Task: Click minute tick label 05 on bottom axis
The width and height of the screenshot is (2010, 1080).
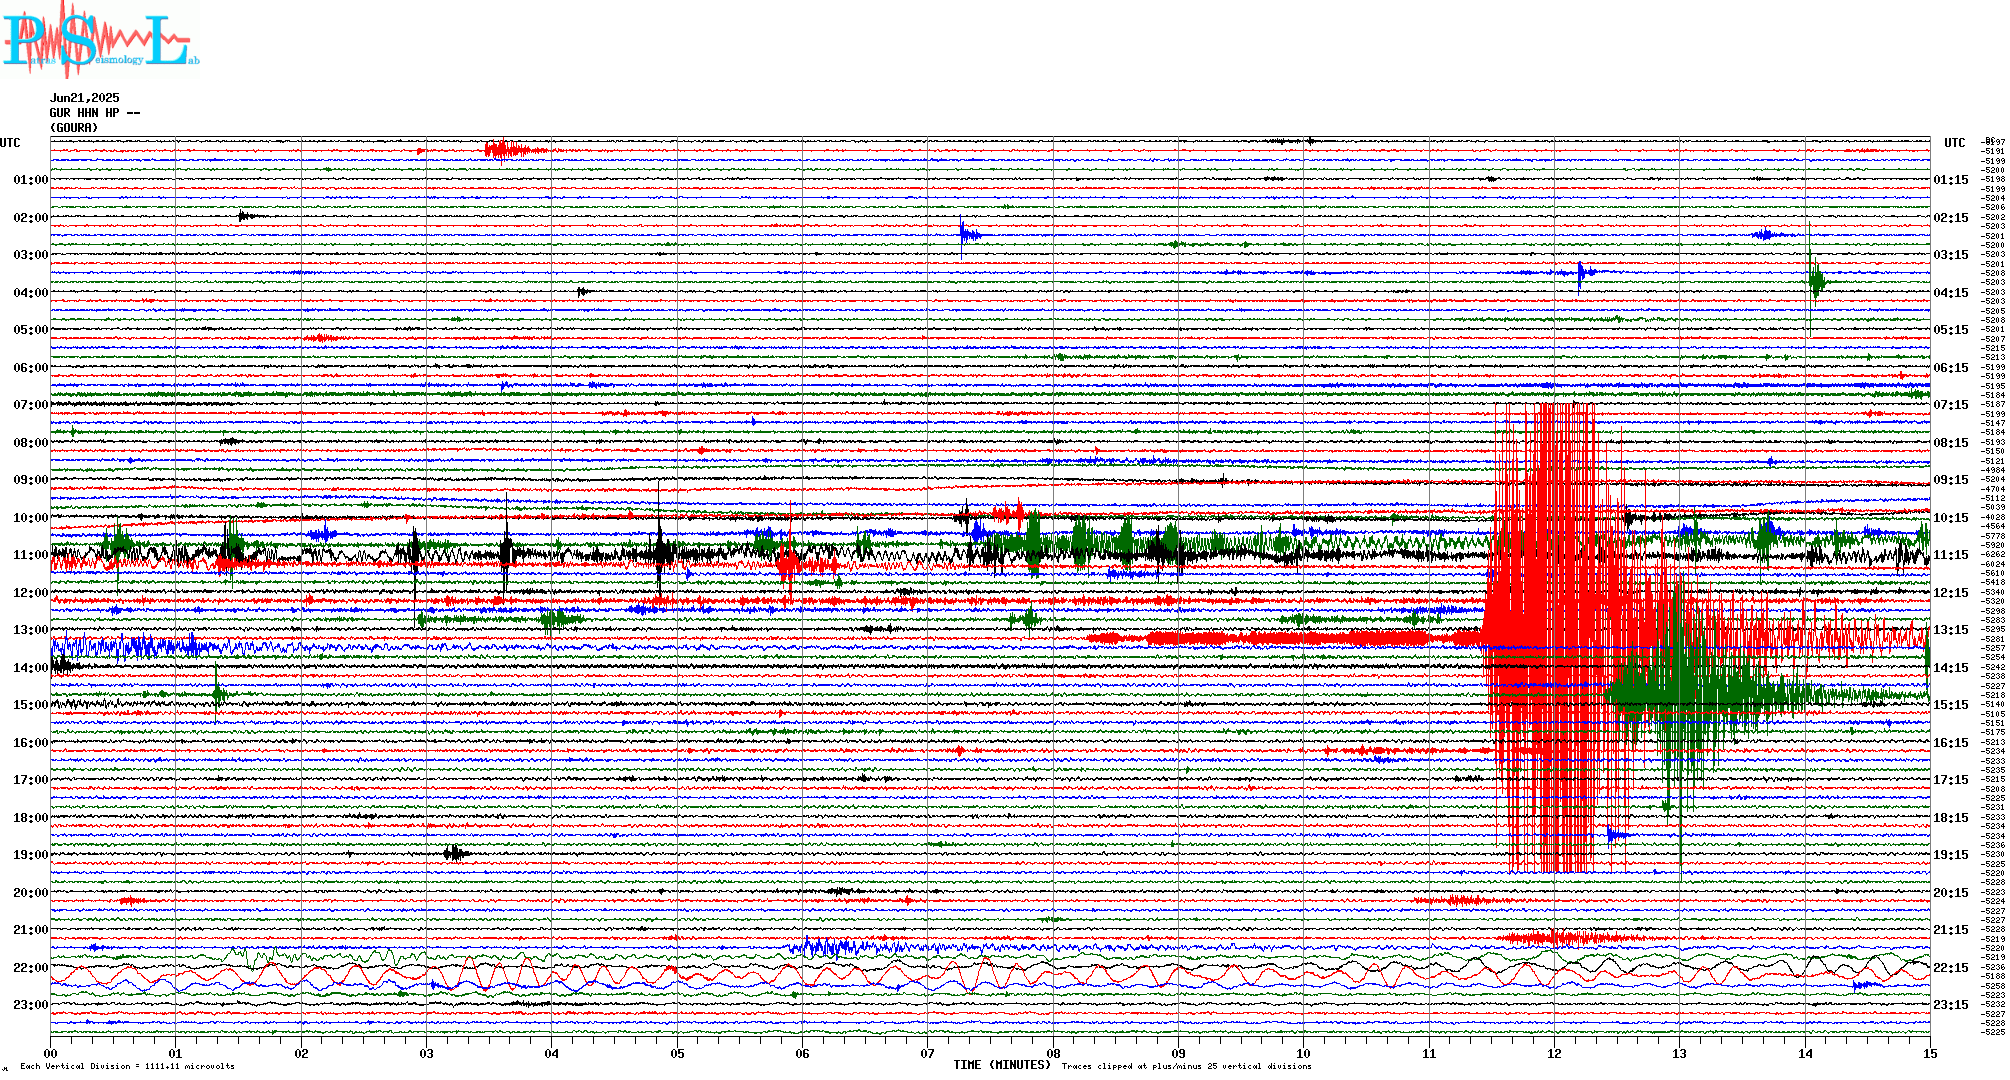Action: click(677, 1053)
